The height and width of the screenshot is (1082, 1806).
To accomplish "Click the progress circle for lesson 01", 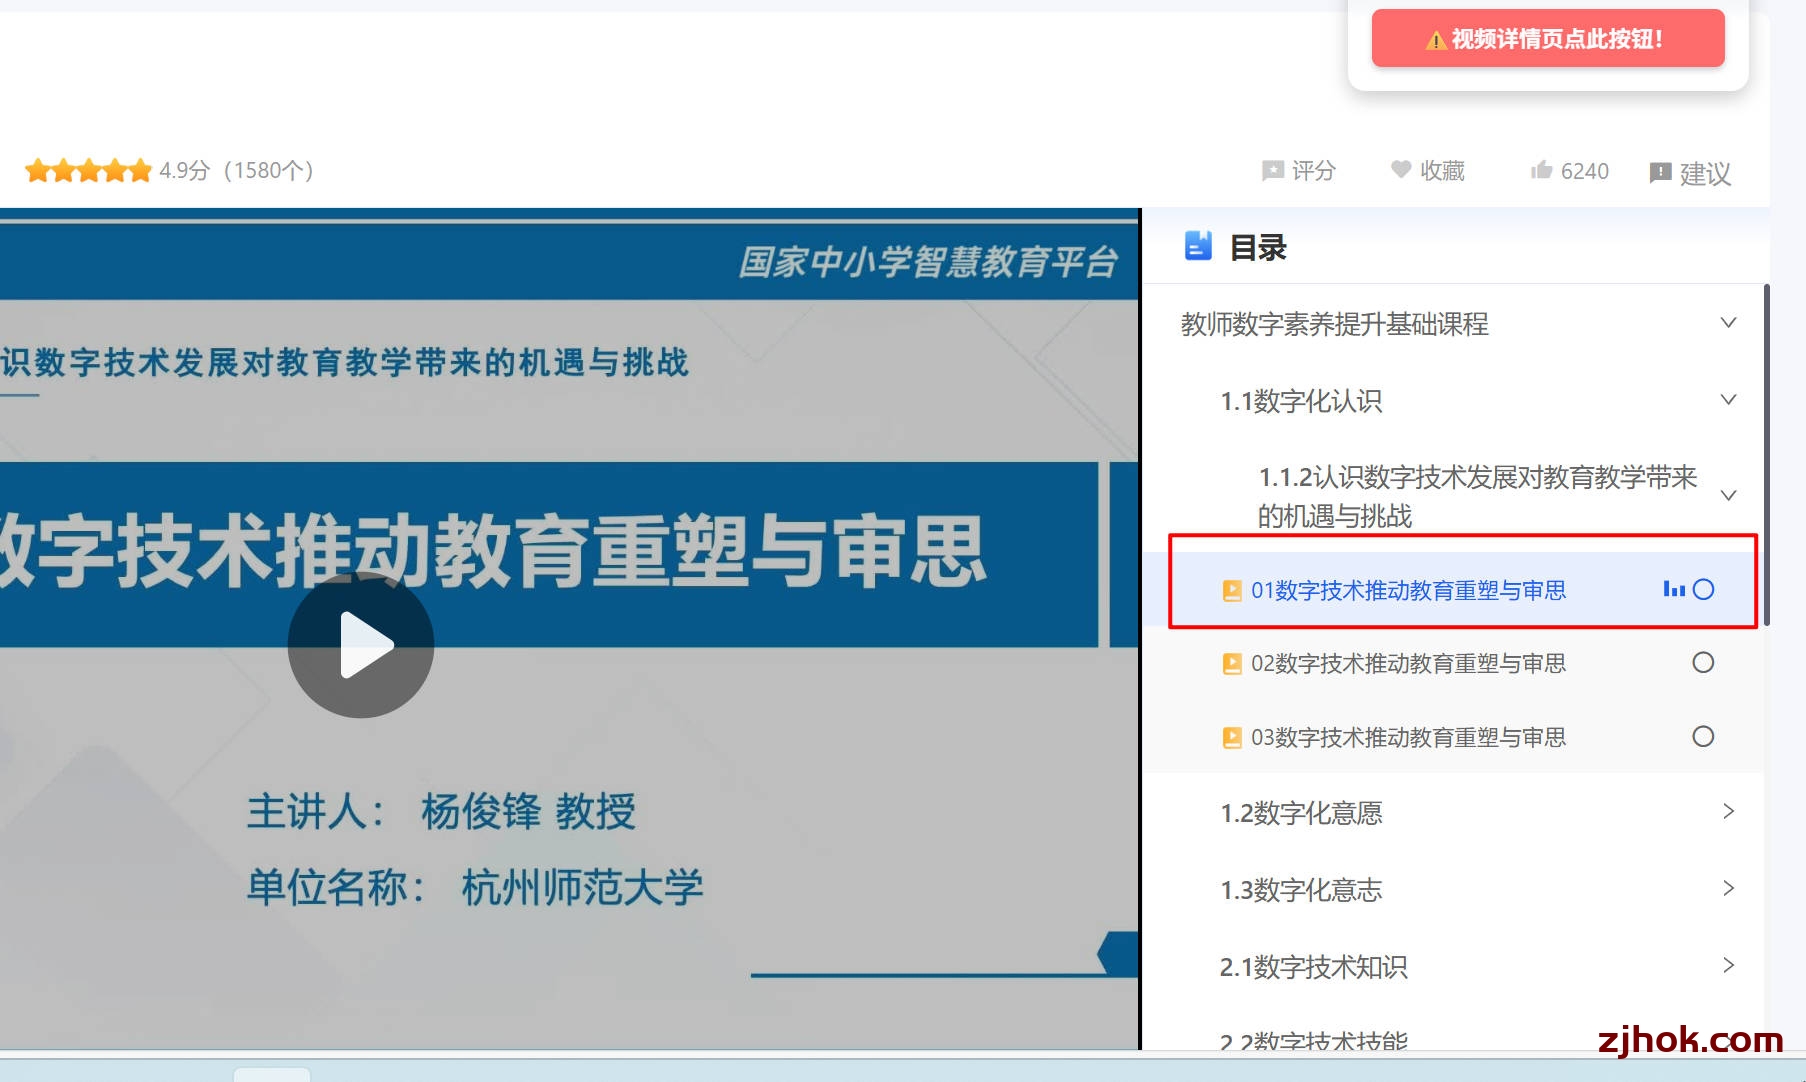I will [1703, 589].
